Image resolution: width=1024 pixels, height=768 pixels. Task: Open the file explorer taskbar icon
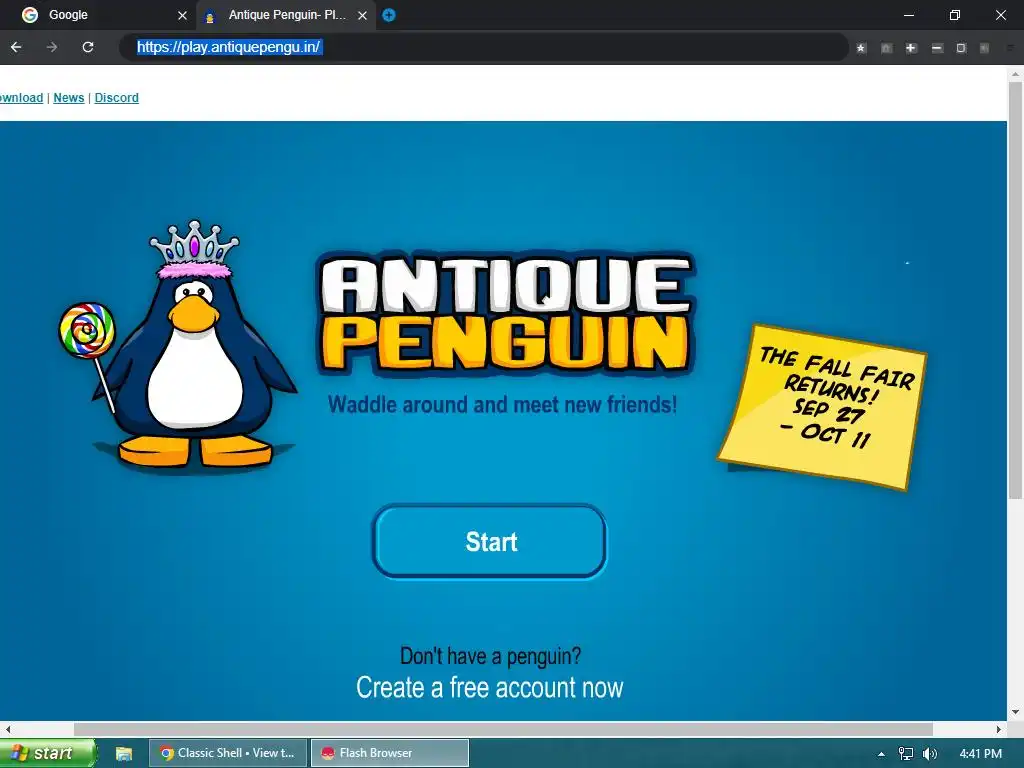pyautogui.click(x=123, y=754)
